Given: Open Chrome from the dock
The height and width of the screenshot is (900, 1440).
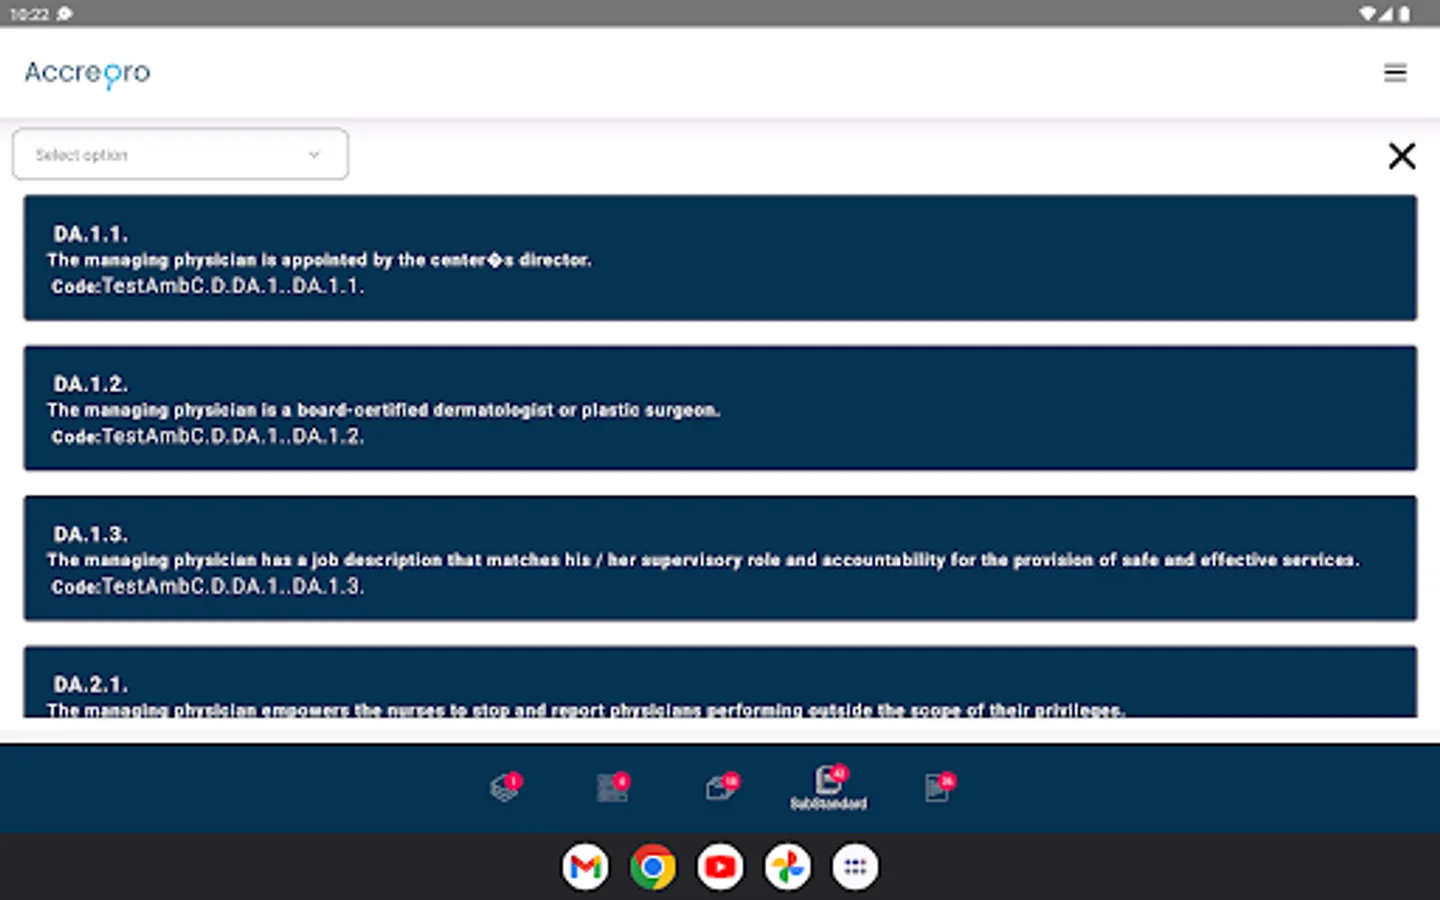Looking at the screenshot, I should click(x=653, y=867).
